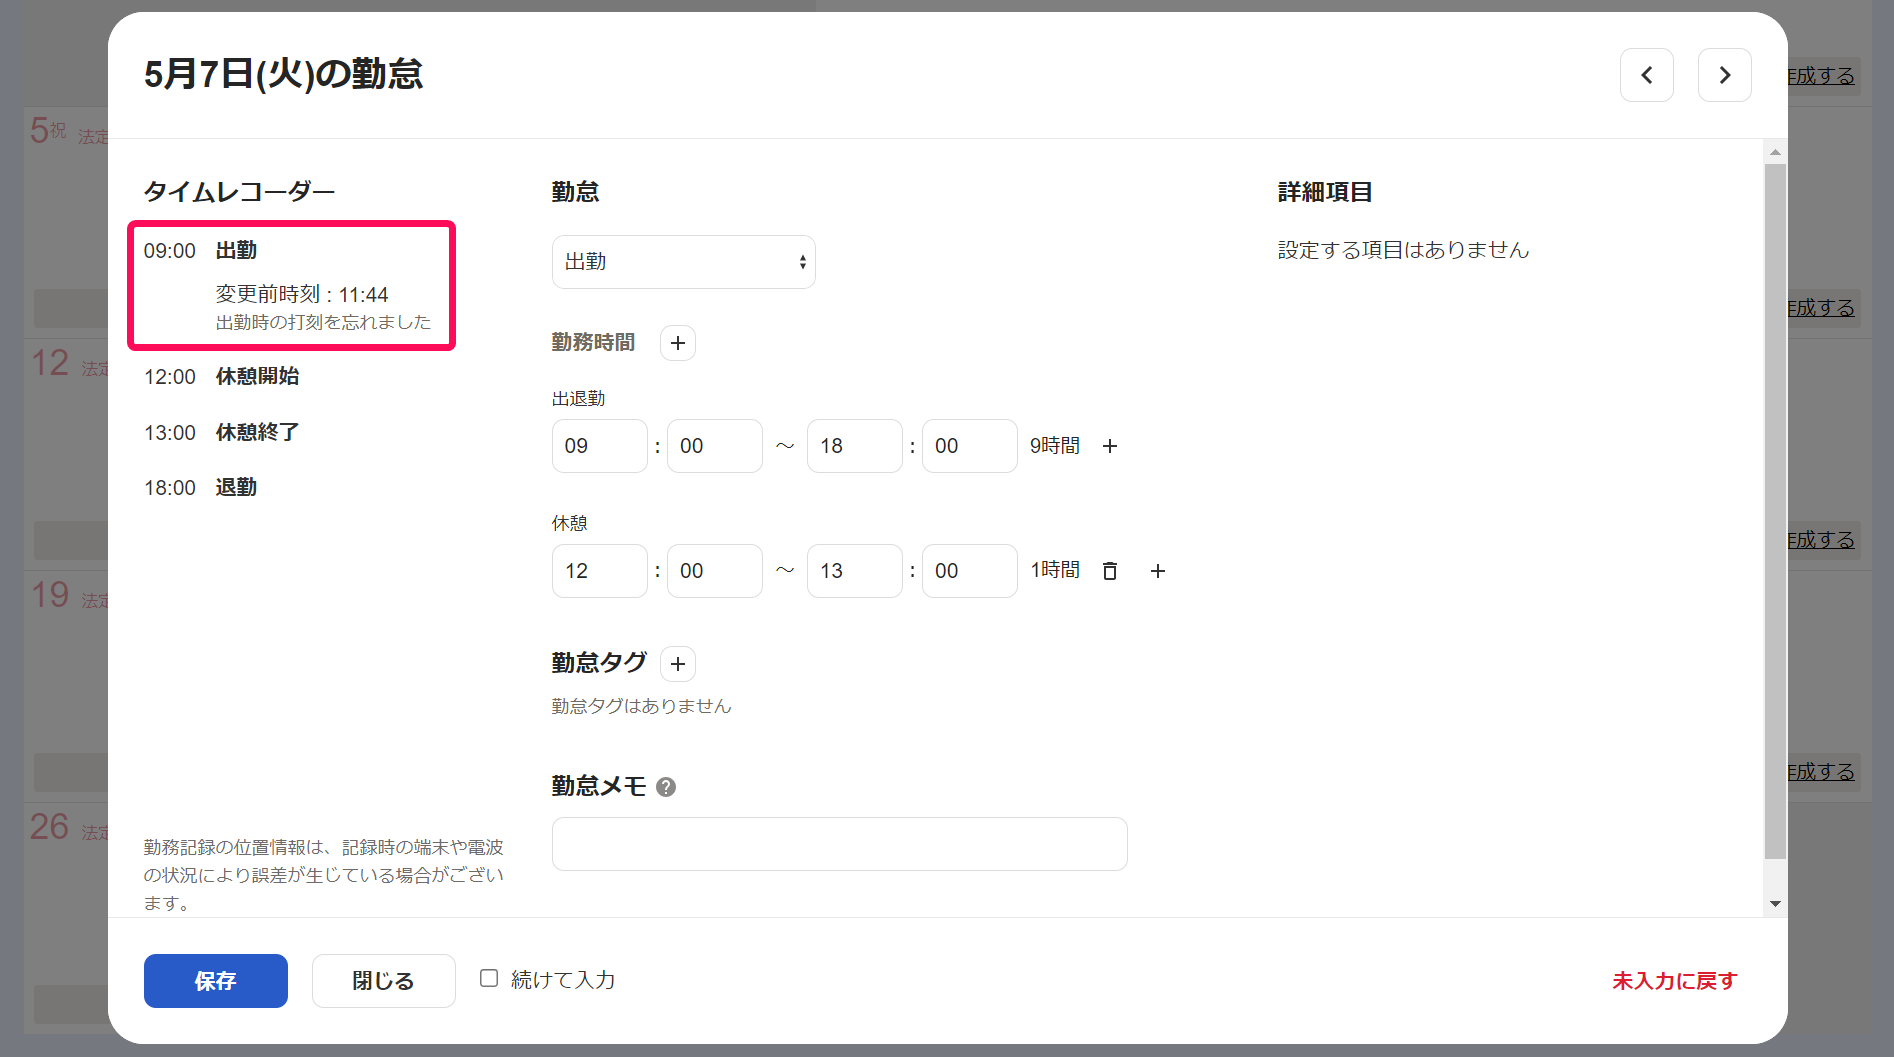1894x1057 pixels.
Task: Select the 09:00 出勤 time recorder entry
Action: (x=292, y=286)
